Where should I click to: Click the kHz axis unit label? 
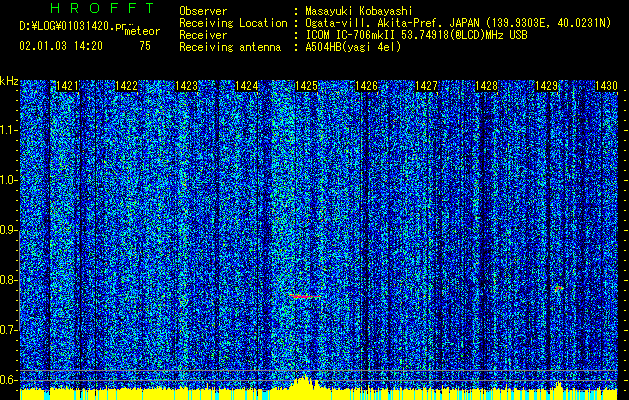[x=9, y=81]
